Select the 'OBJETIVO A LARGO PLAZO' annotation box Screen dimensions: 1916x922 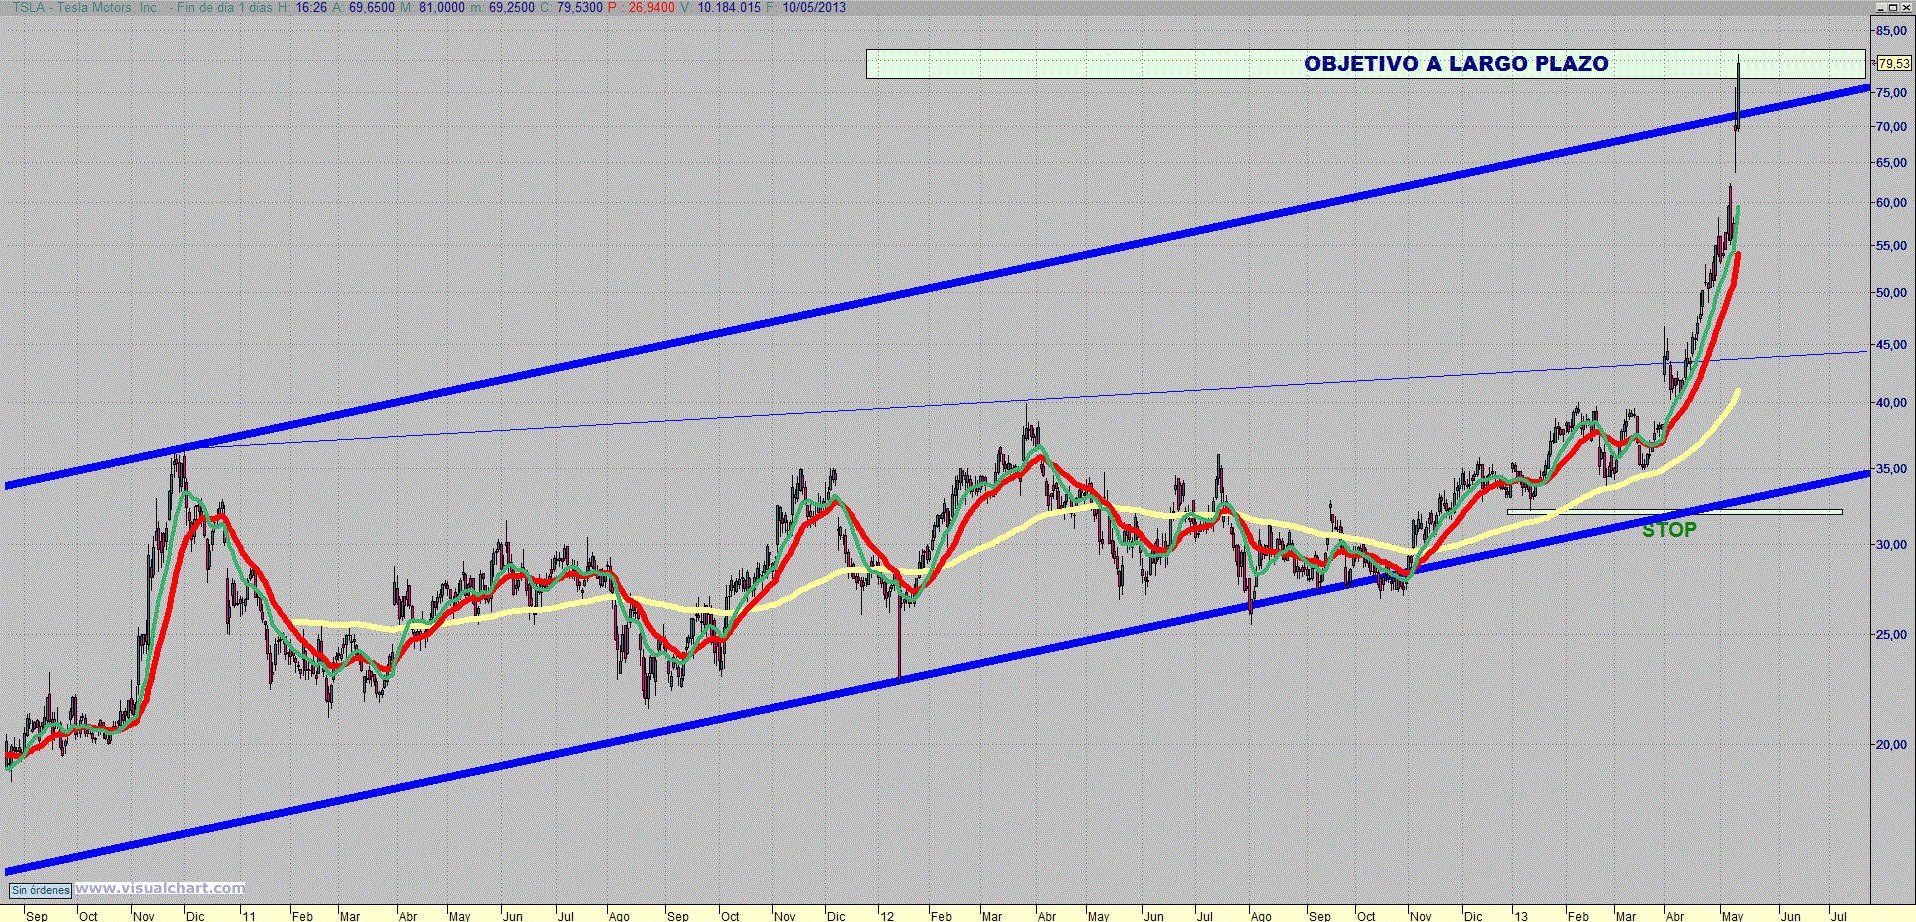1365,64
